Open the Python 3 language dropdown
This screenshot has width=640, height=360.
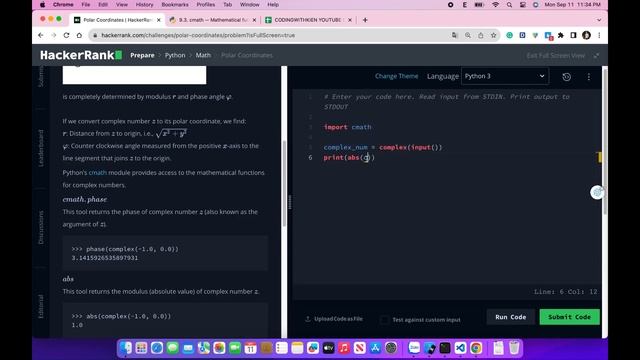504,76
